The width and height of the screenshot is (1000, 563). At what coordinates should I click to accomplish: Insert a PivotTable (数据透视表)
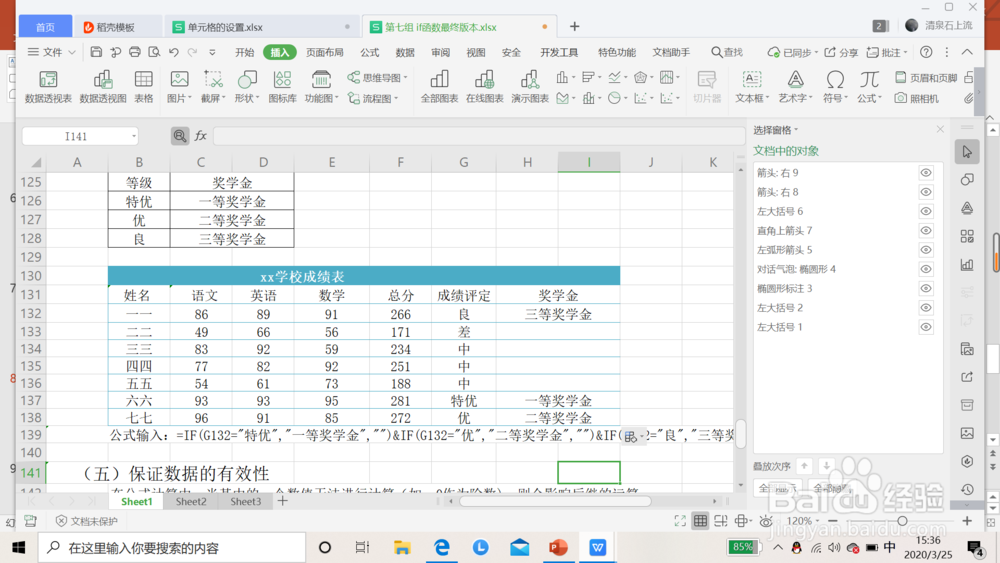pyautogui.click(x=48, y=86)
